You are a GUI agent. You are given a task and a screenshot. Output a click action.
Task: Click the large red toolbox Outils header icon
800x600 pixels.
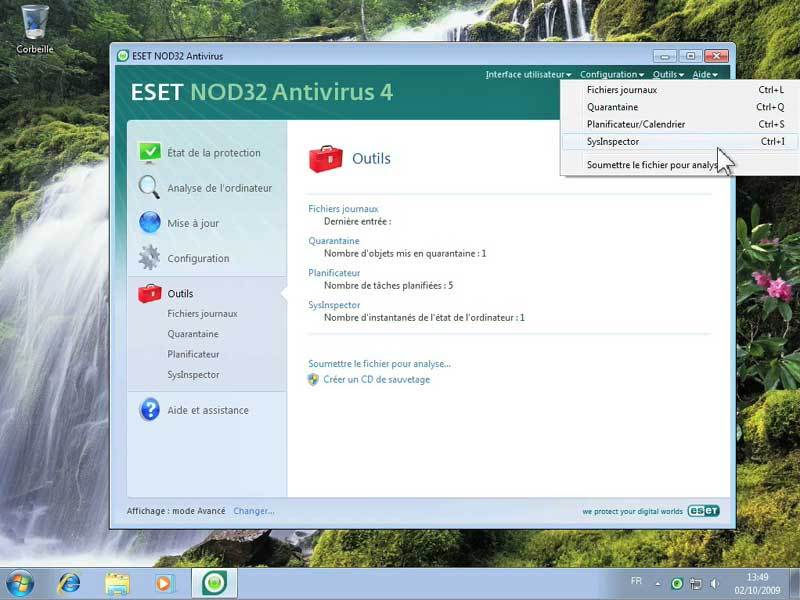tap(326, 159)
